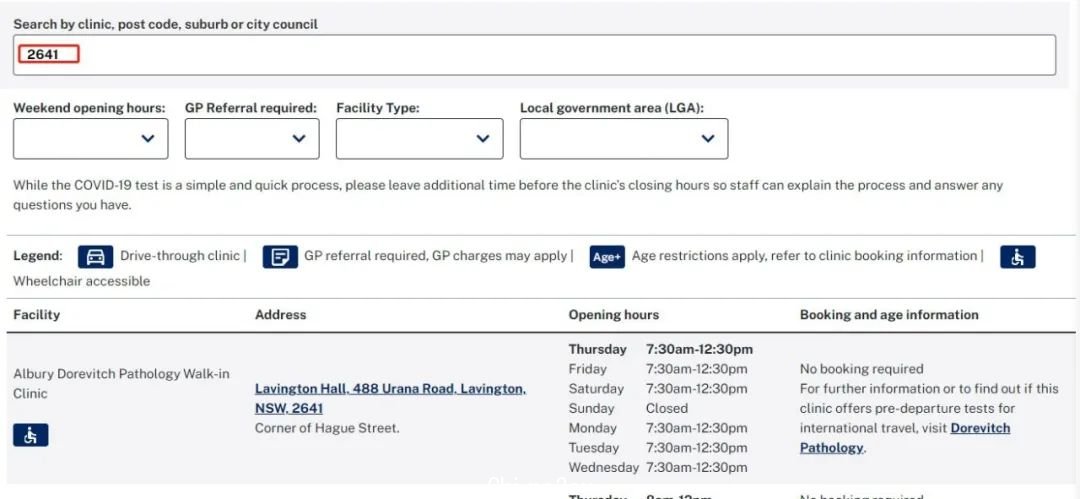Expand the Facility Type dropdown
This screenshot has width=1080, height=499.
tap(419, 139)
